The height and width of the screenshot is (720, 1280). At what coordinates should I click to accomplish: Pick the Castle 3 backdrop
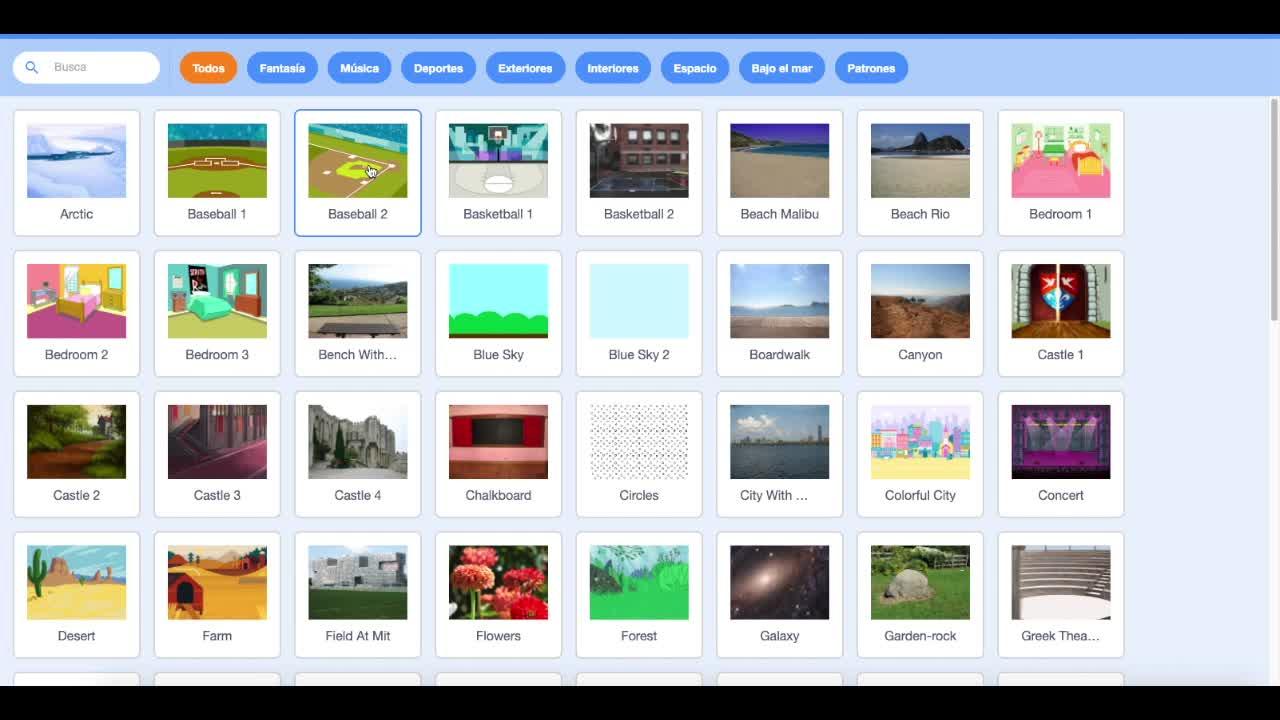(217, 454)
